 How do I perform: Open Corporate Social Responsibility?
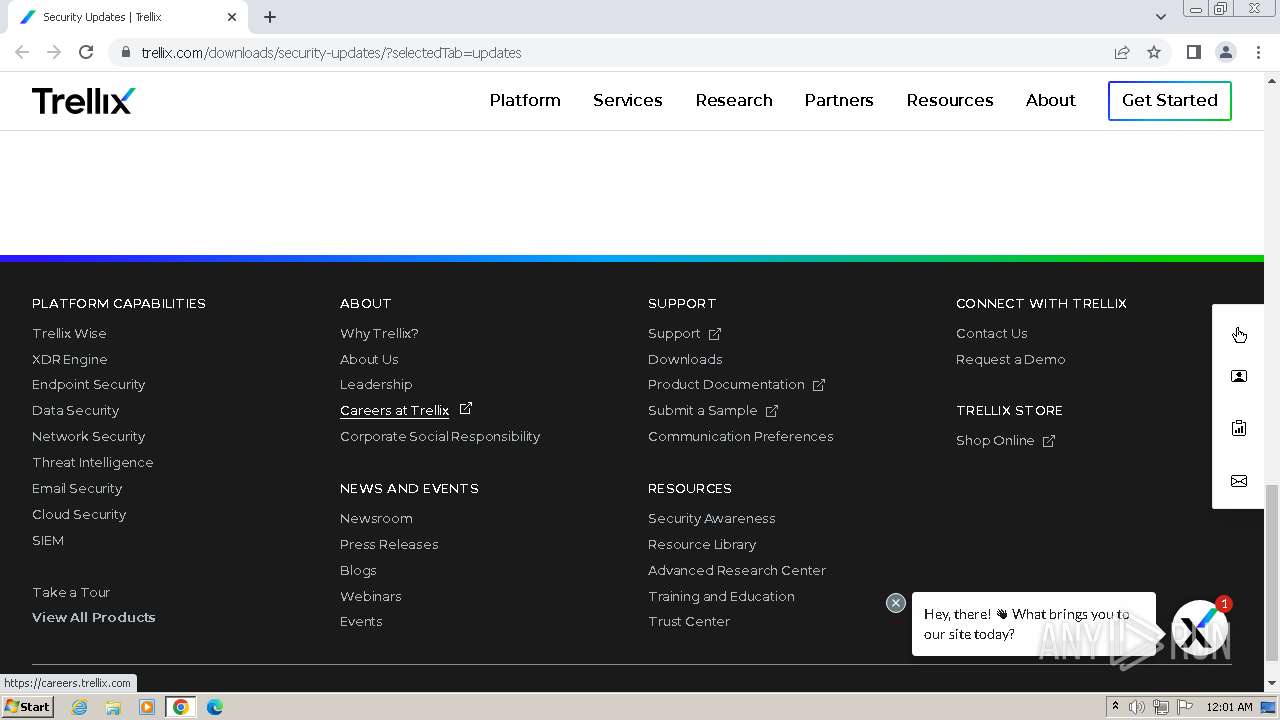(x=440, y=436)
